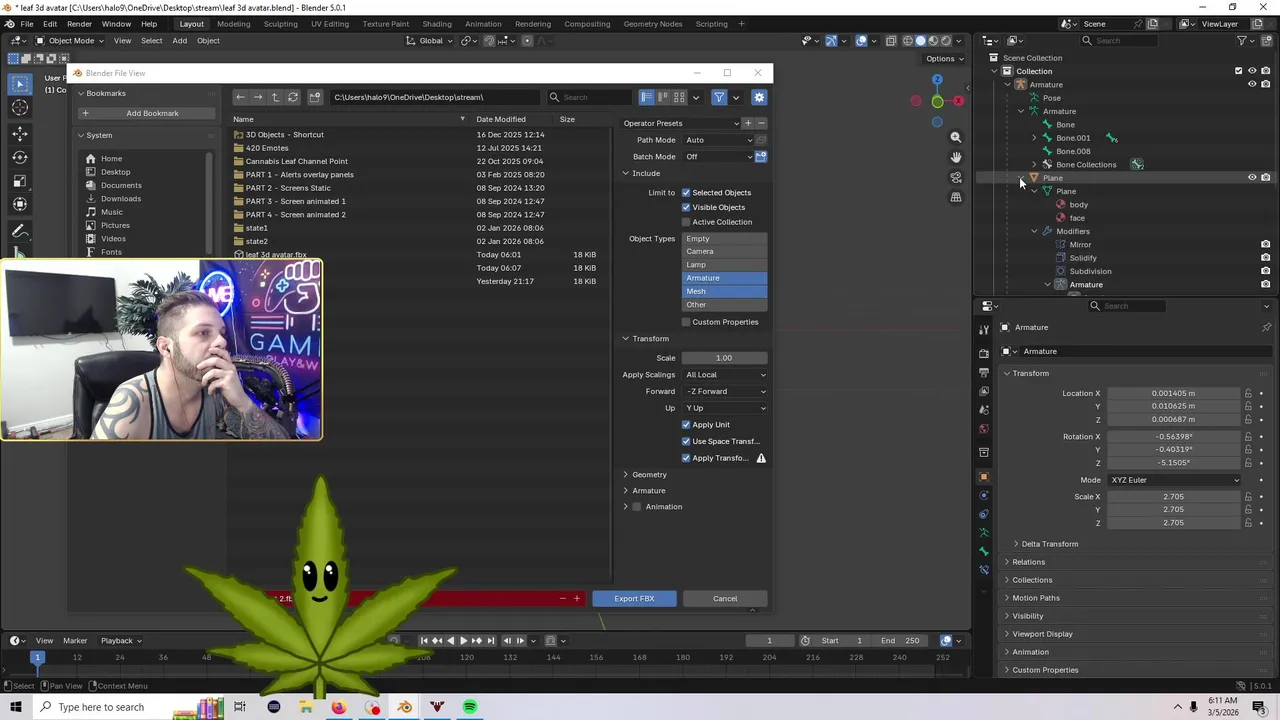Toggle the Apply Transform checkbox
This screenshot has width=1280, height=720.
point(686,458)
